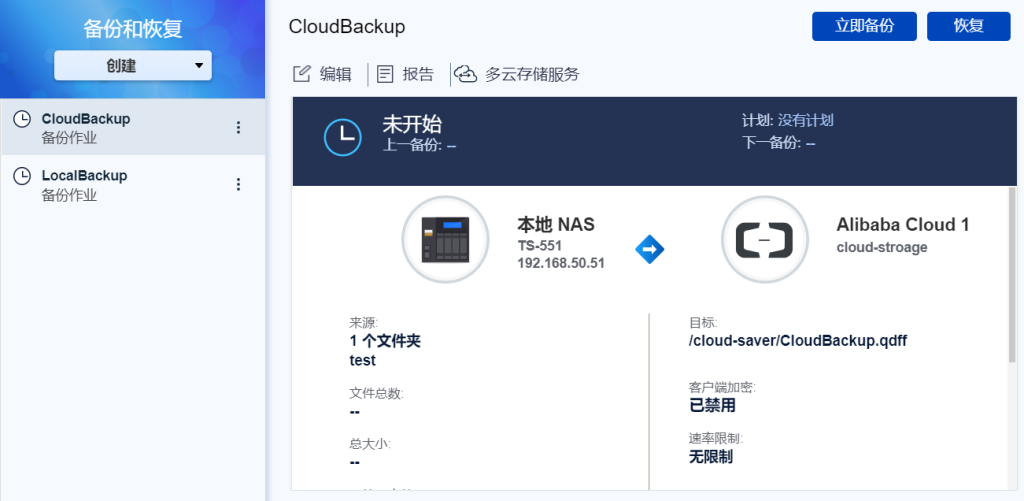Click the 编辑 text label
This screenshot has height=501, width=1024.
pos(336,74)
